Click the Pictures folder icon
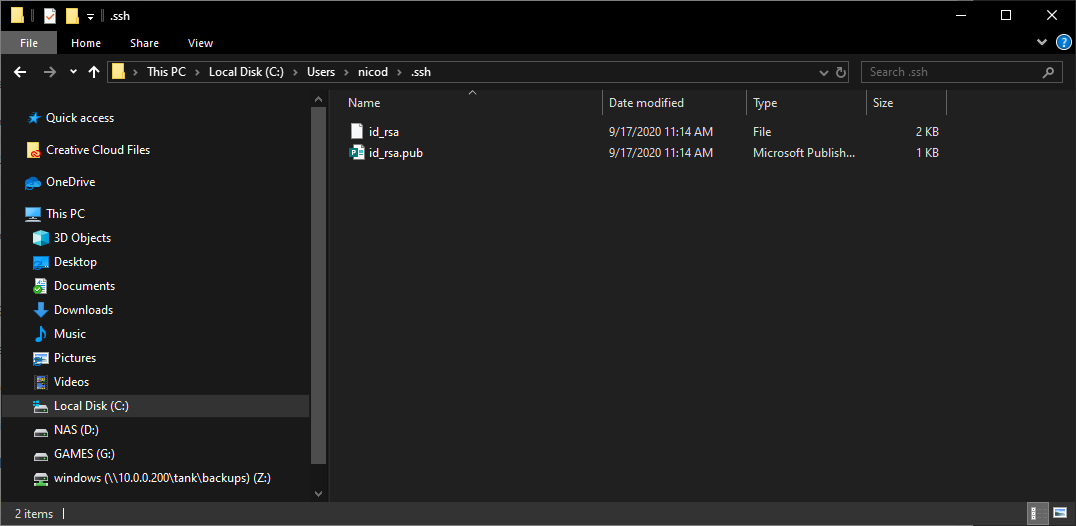1076x526 pixels. (41, 358)
